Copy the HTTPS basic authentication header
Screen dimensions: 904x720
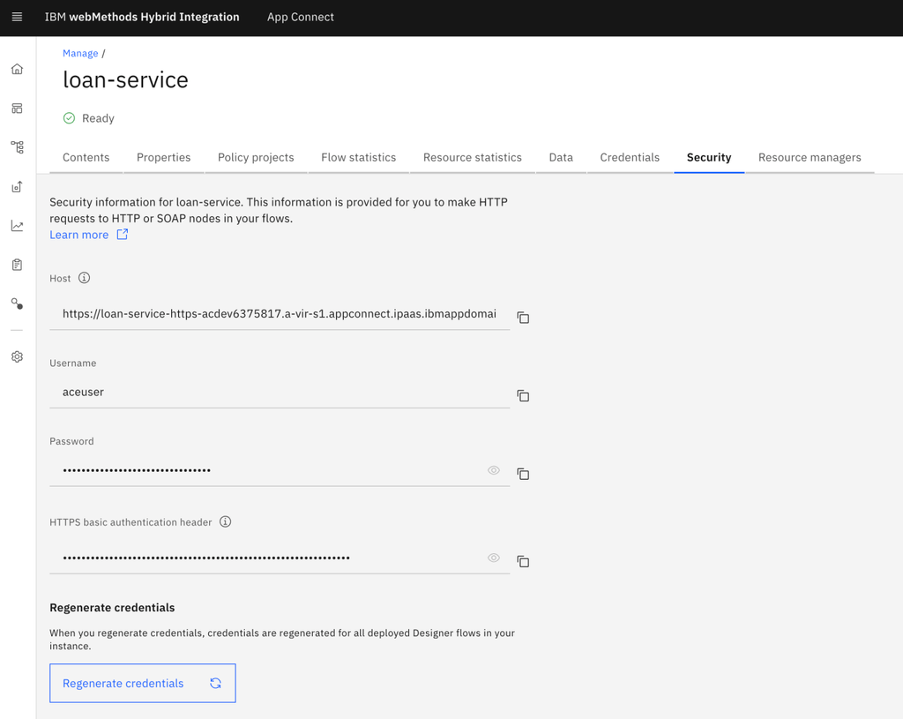[523, 562]
